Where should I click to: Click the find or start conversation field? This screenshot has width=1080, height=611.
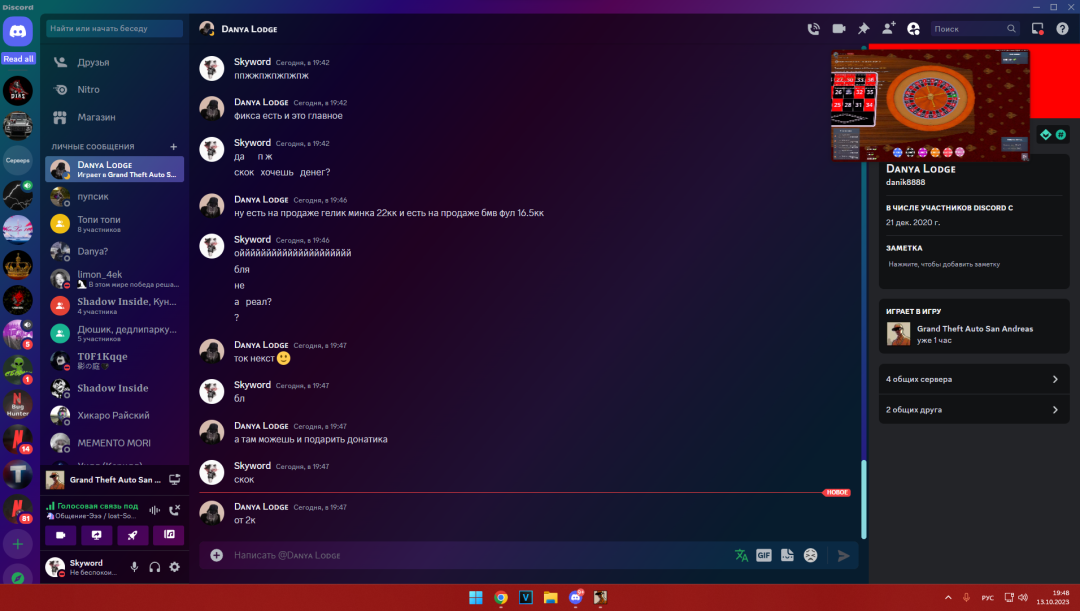[x=114, y=28]
